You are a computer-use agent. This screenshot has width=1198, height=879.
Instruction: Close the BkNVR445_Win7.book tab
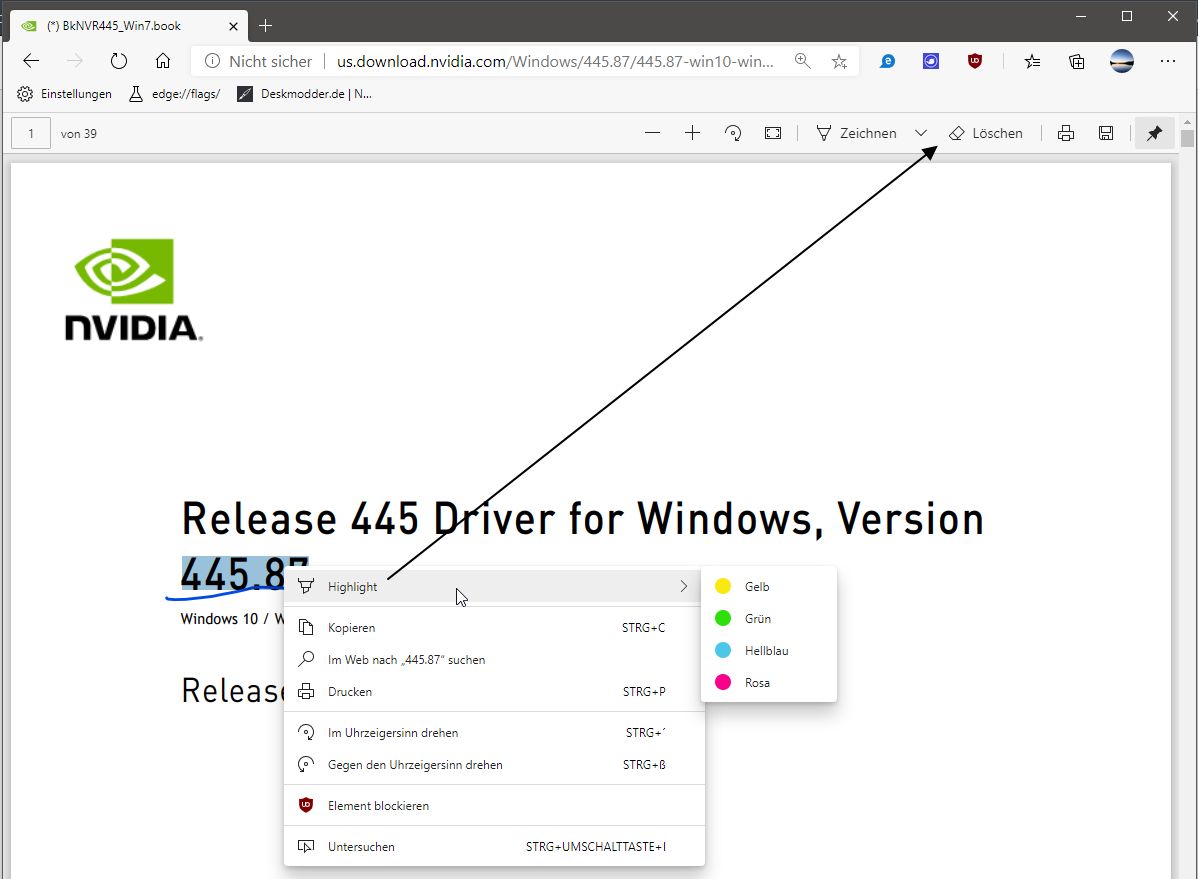233,26
